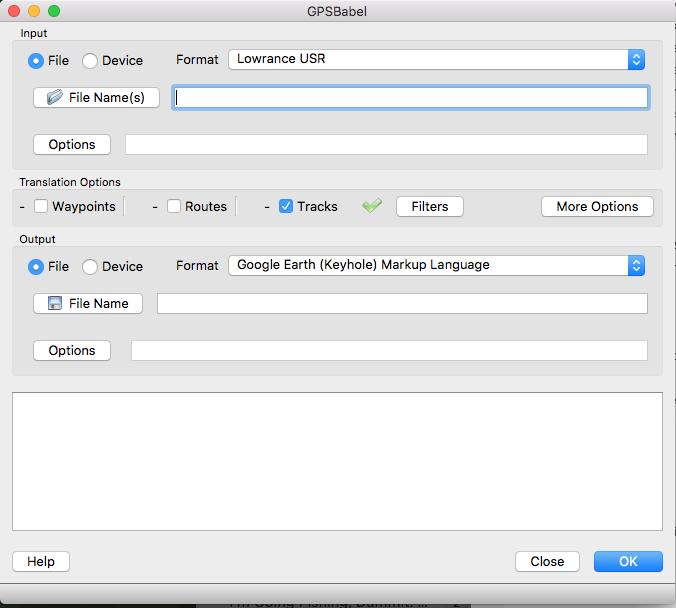Click the open folder icon on File Name(s)
Viewport: 676px width, 608px height.
coord(55,97)
